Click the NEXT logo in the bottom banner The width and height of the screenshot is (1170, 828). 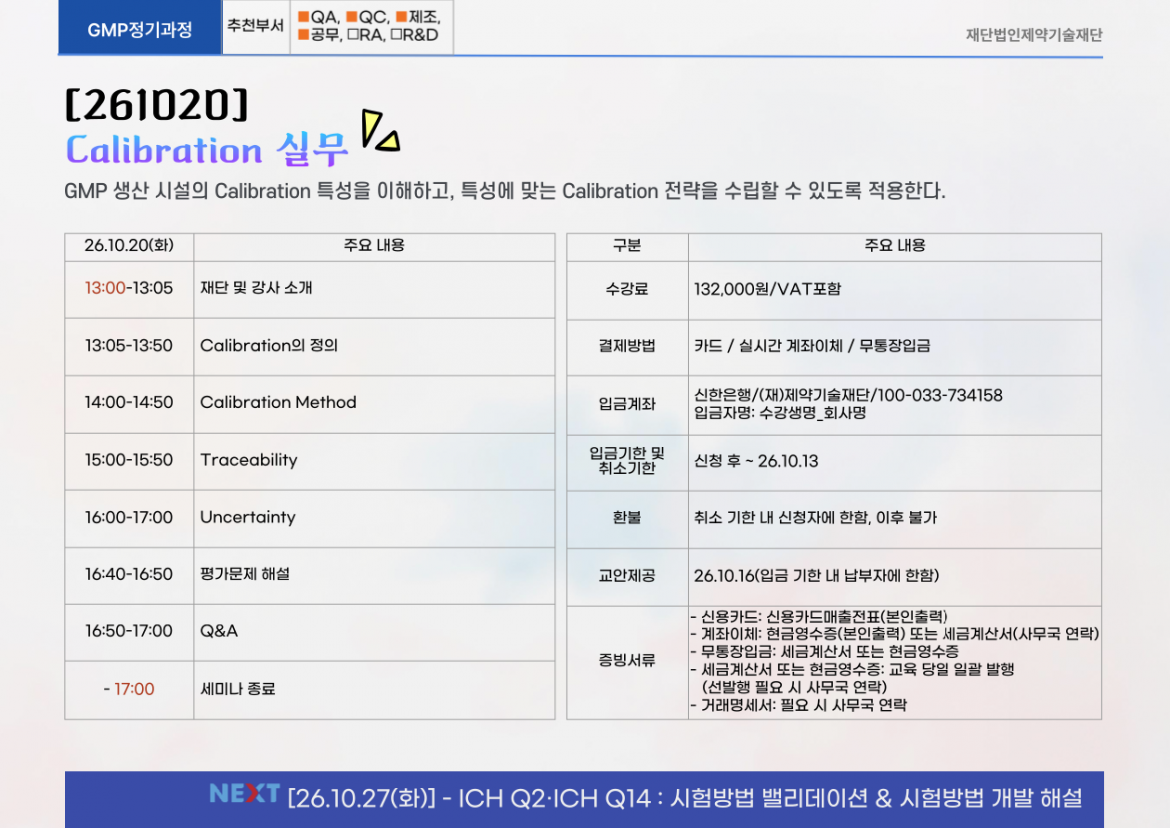(244, 794)
